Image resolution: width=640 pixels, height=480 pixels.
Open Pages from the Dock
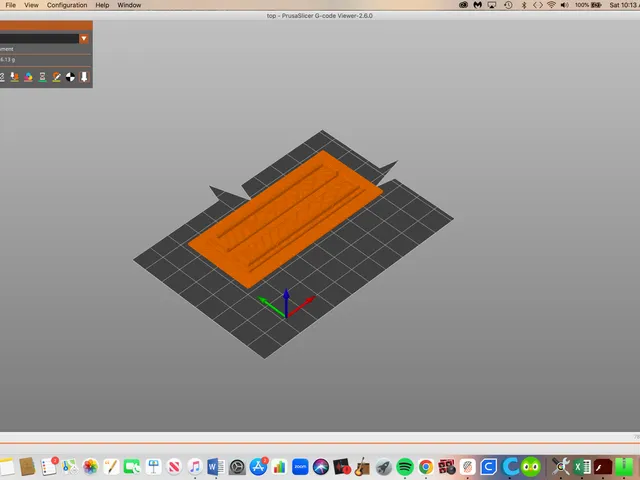(x=111, y=467)
